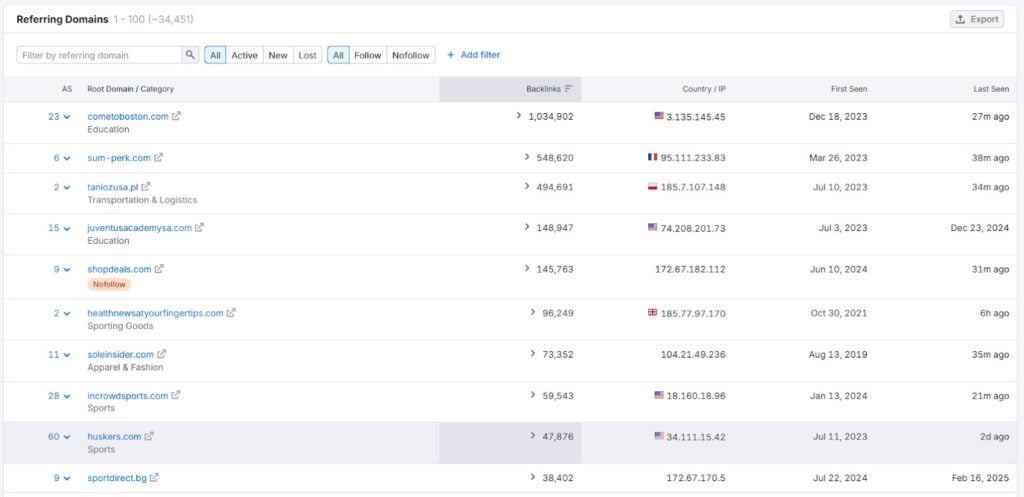Image resolution: width=1024 pixels, height=497 pixels.
Task: Open external link icon next to juventusacademysa.com
Action: tap(199, 228)
